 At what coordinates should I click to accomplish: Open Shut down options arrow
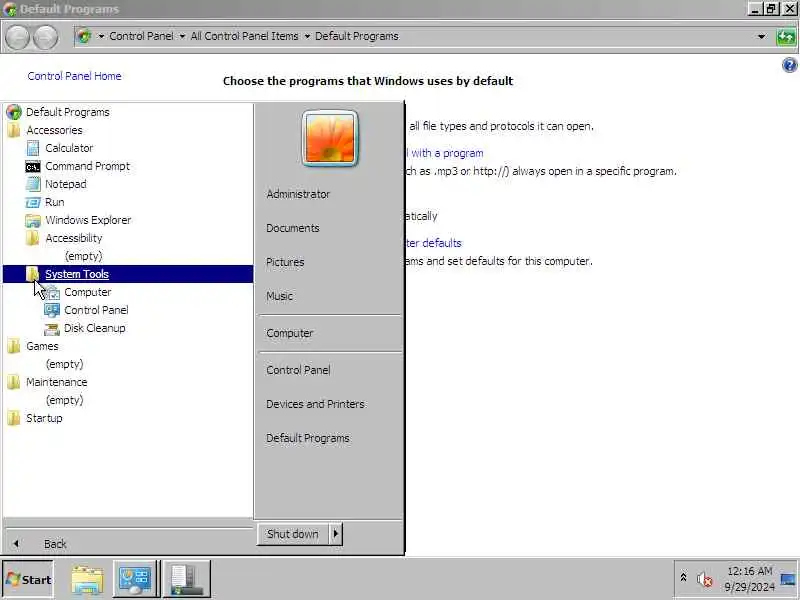coord(336,534)
